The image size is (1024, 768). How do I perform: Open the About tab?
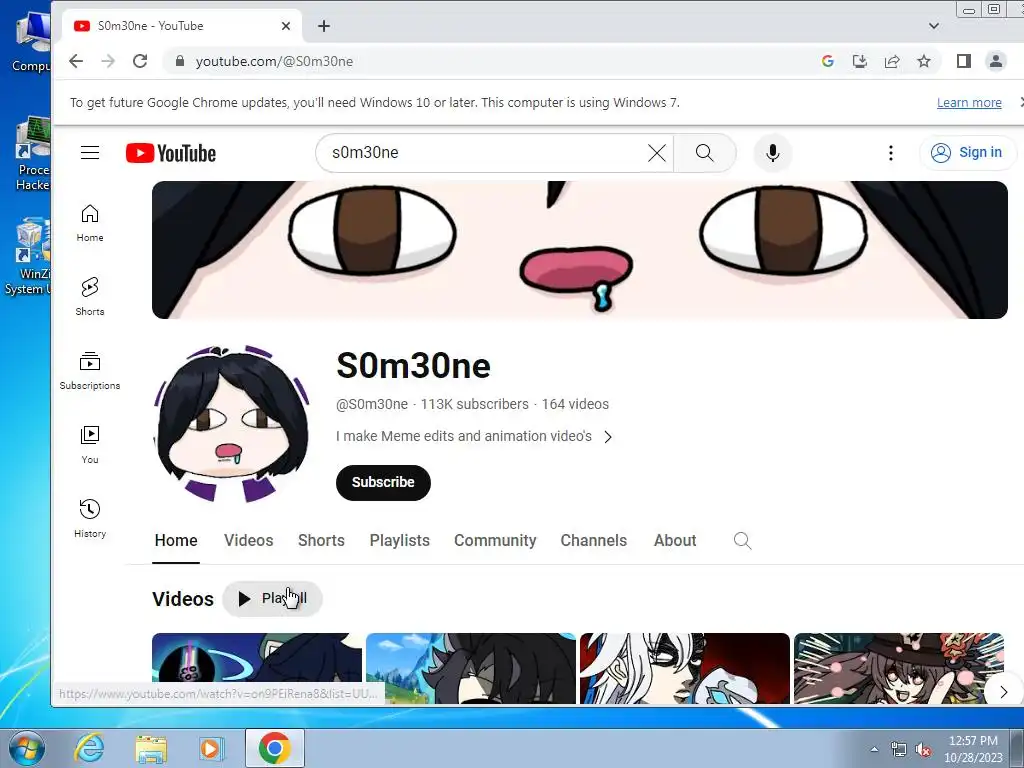click(675, 541)
